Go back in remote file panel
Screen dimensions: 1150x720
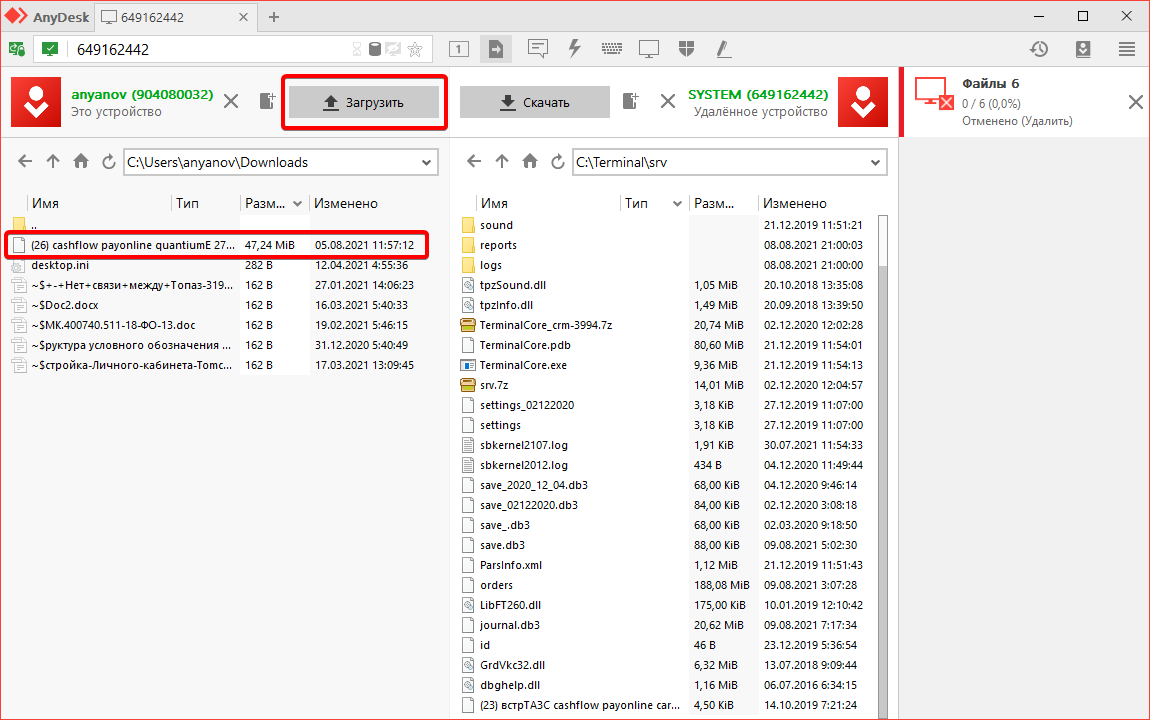pos(474,161)
